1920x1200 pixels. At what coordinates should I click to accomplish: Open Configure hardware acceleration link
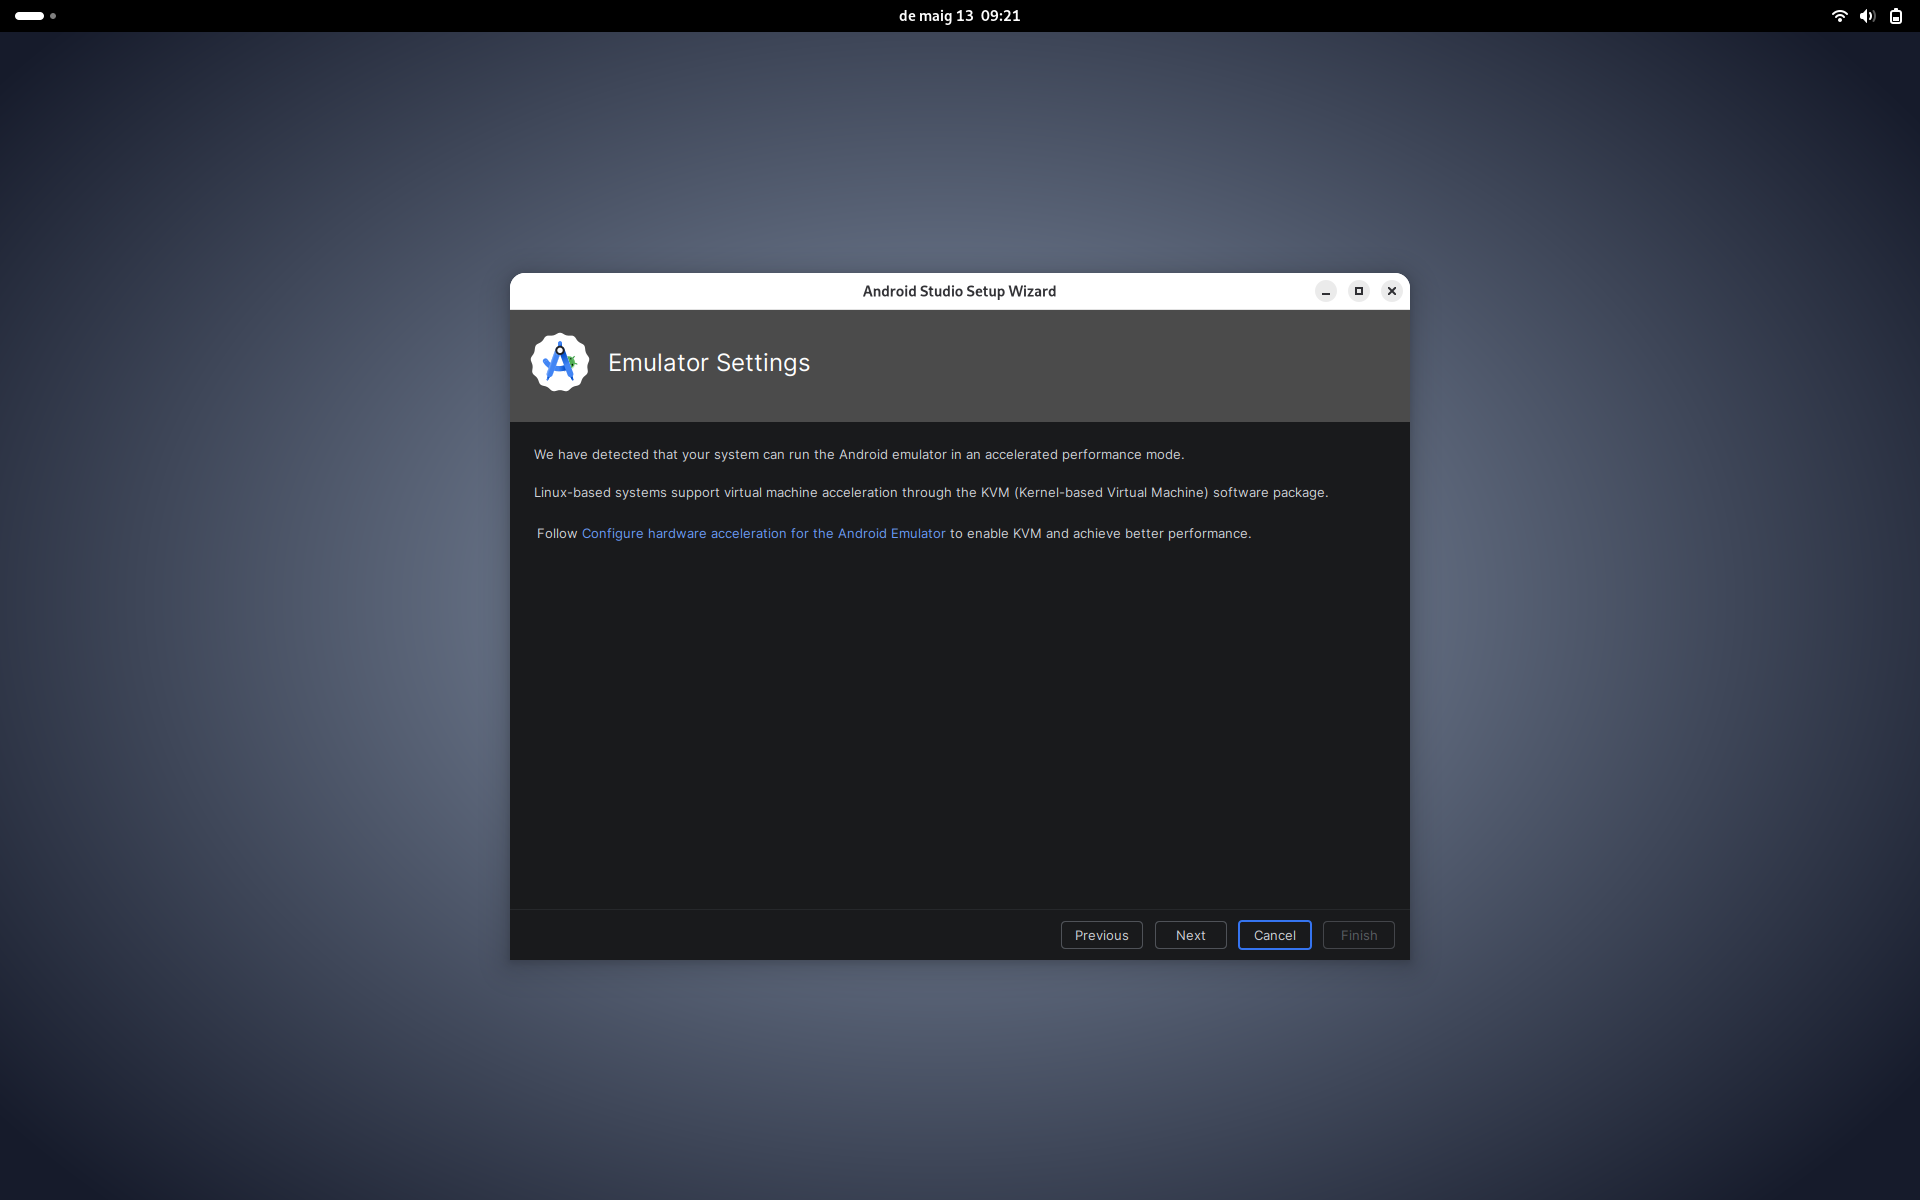763,534
